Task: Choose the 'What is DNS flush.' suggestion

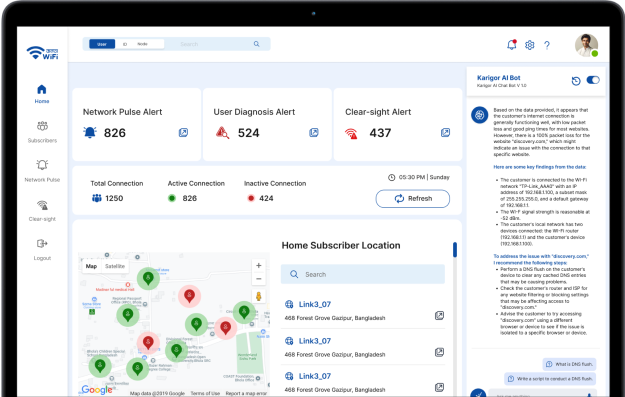Action: [569, 364]
